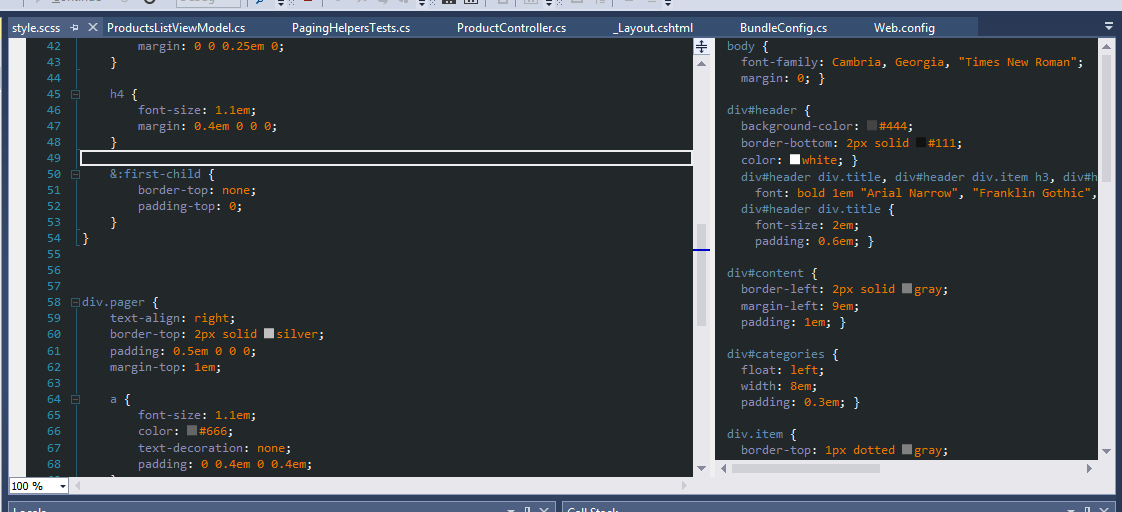Click the blue caret marker on the scrollbar
This screenshot has width=1122, height=512.
tap(701, 250)
